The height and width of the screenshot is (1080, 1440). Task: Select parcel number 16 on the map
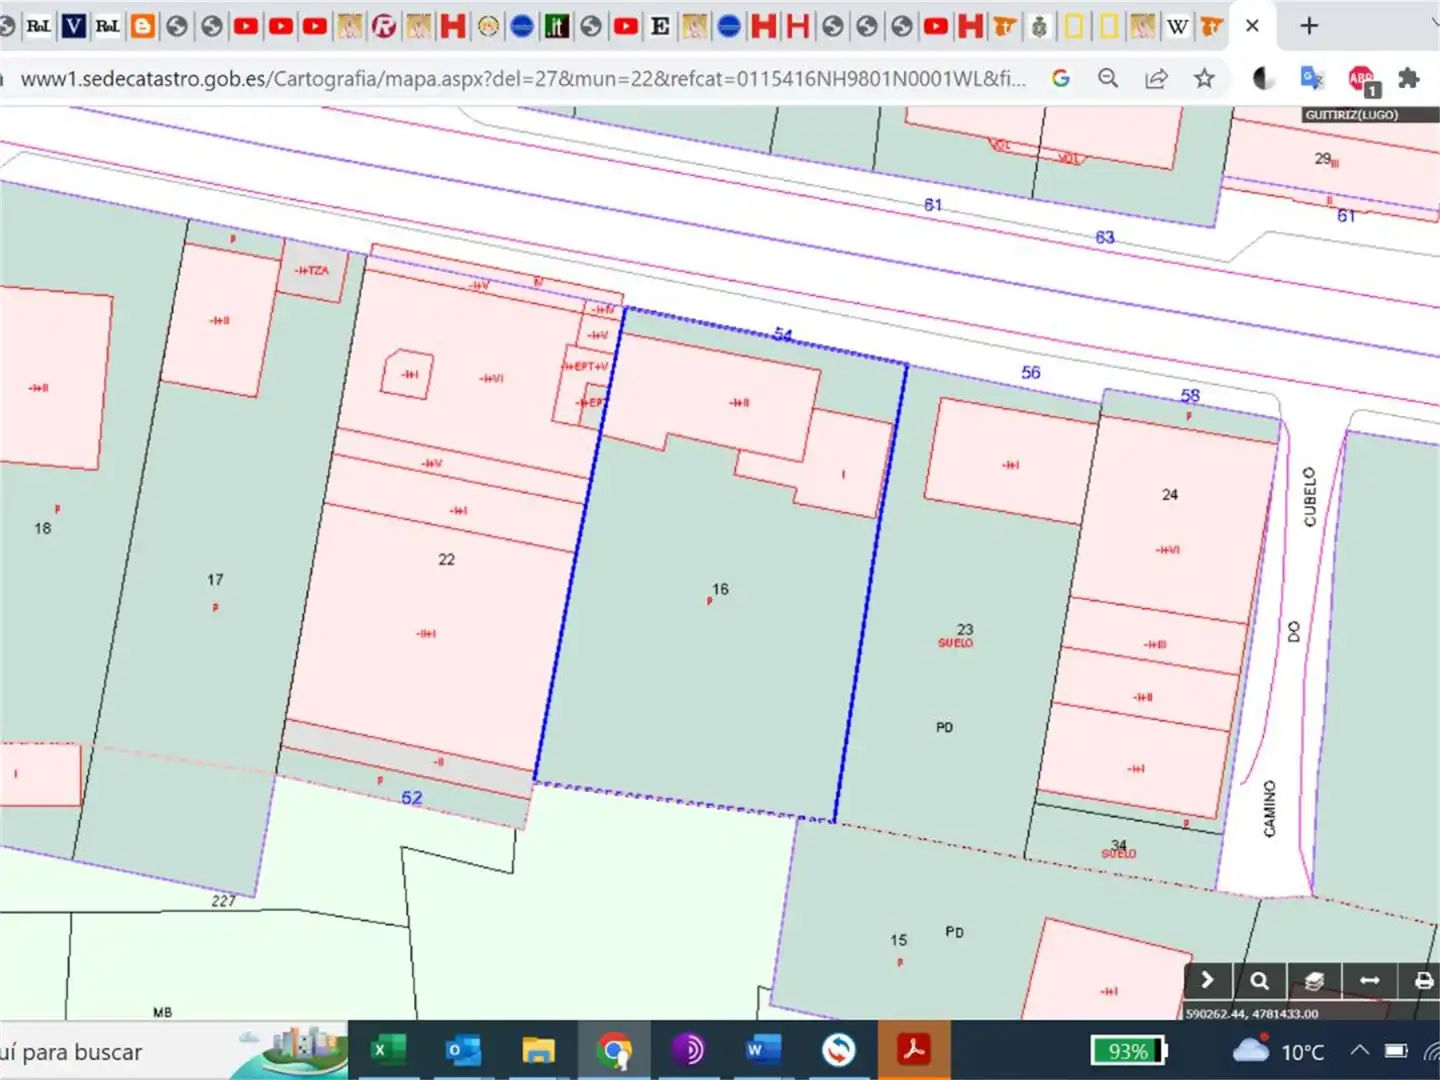(x=720, y=590)
